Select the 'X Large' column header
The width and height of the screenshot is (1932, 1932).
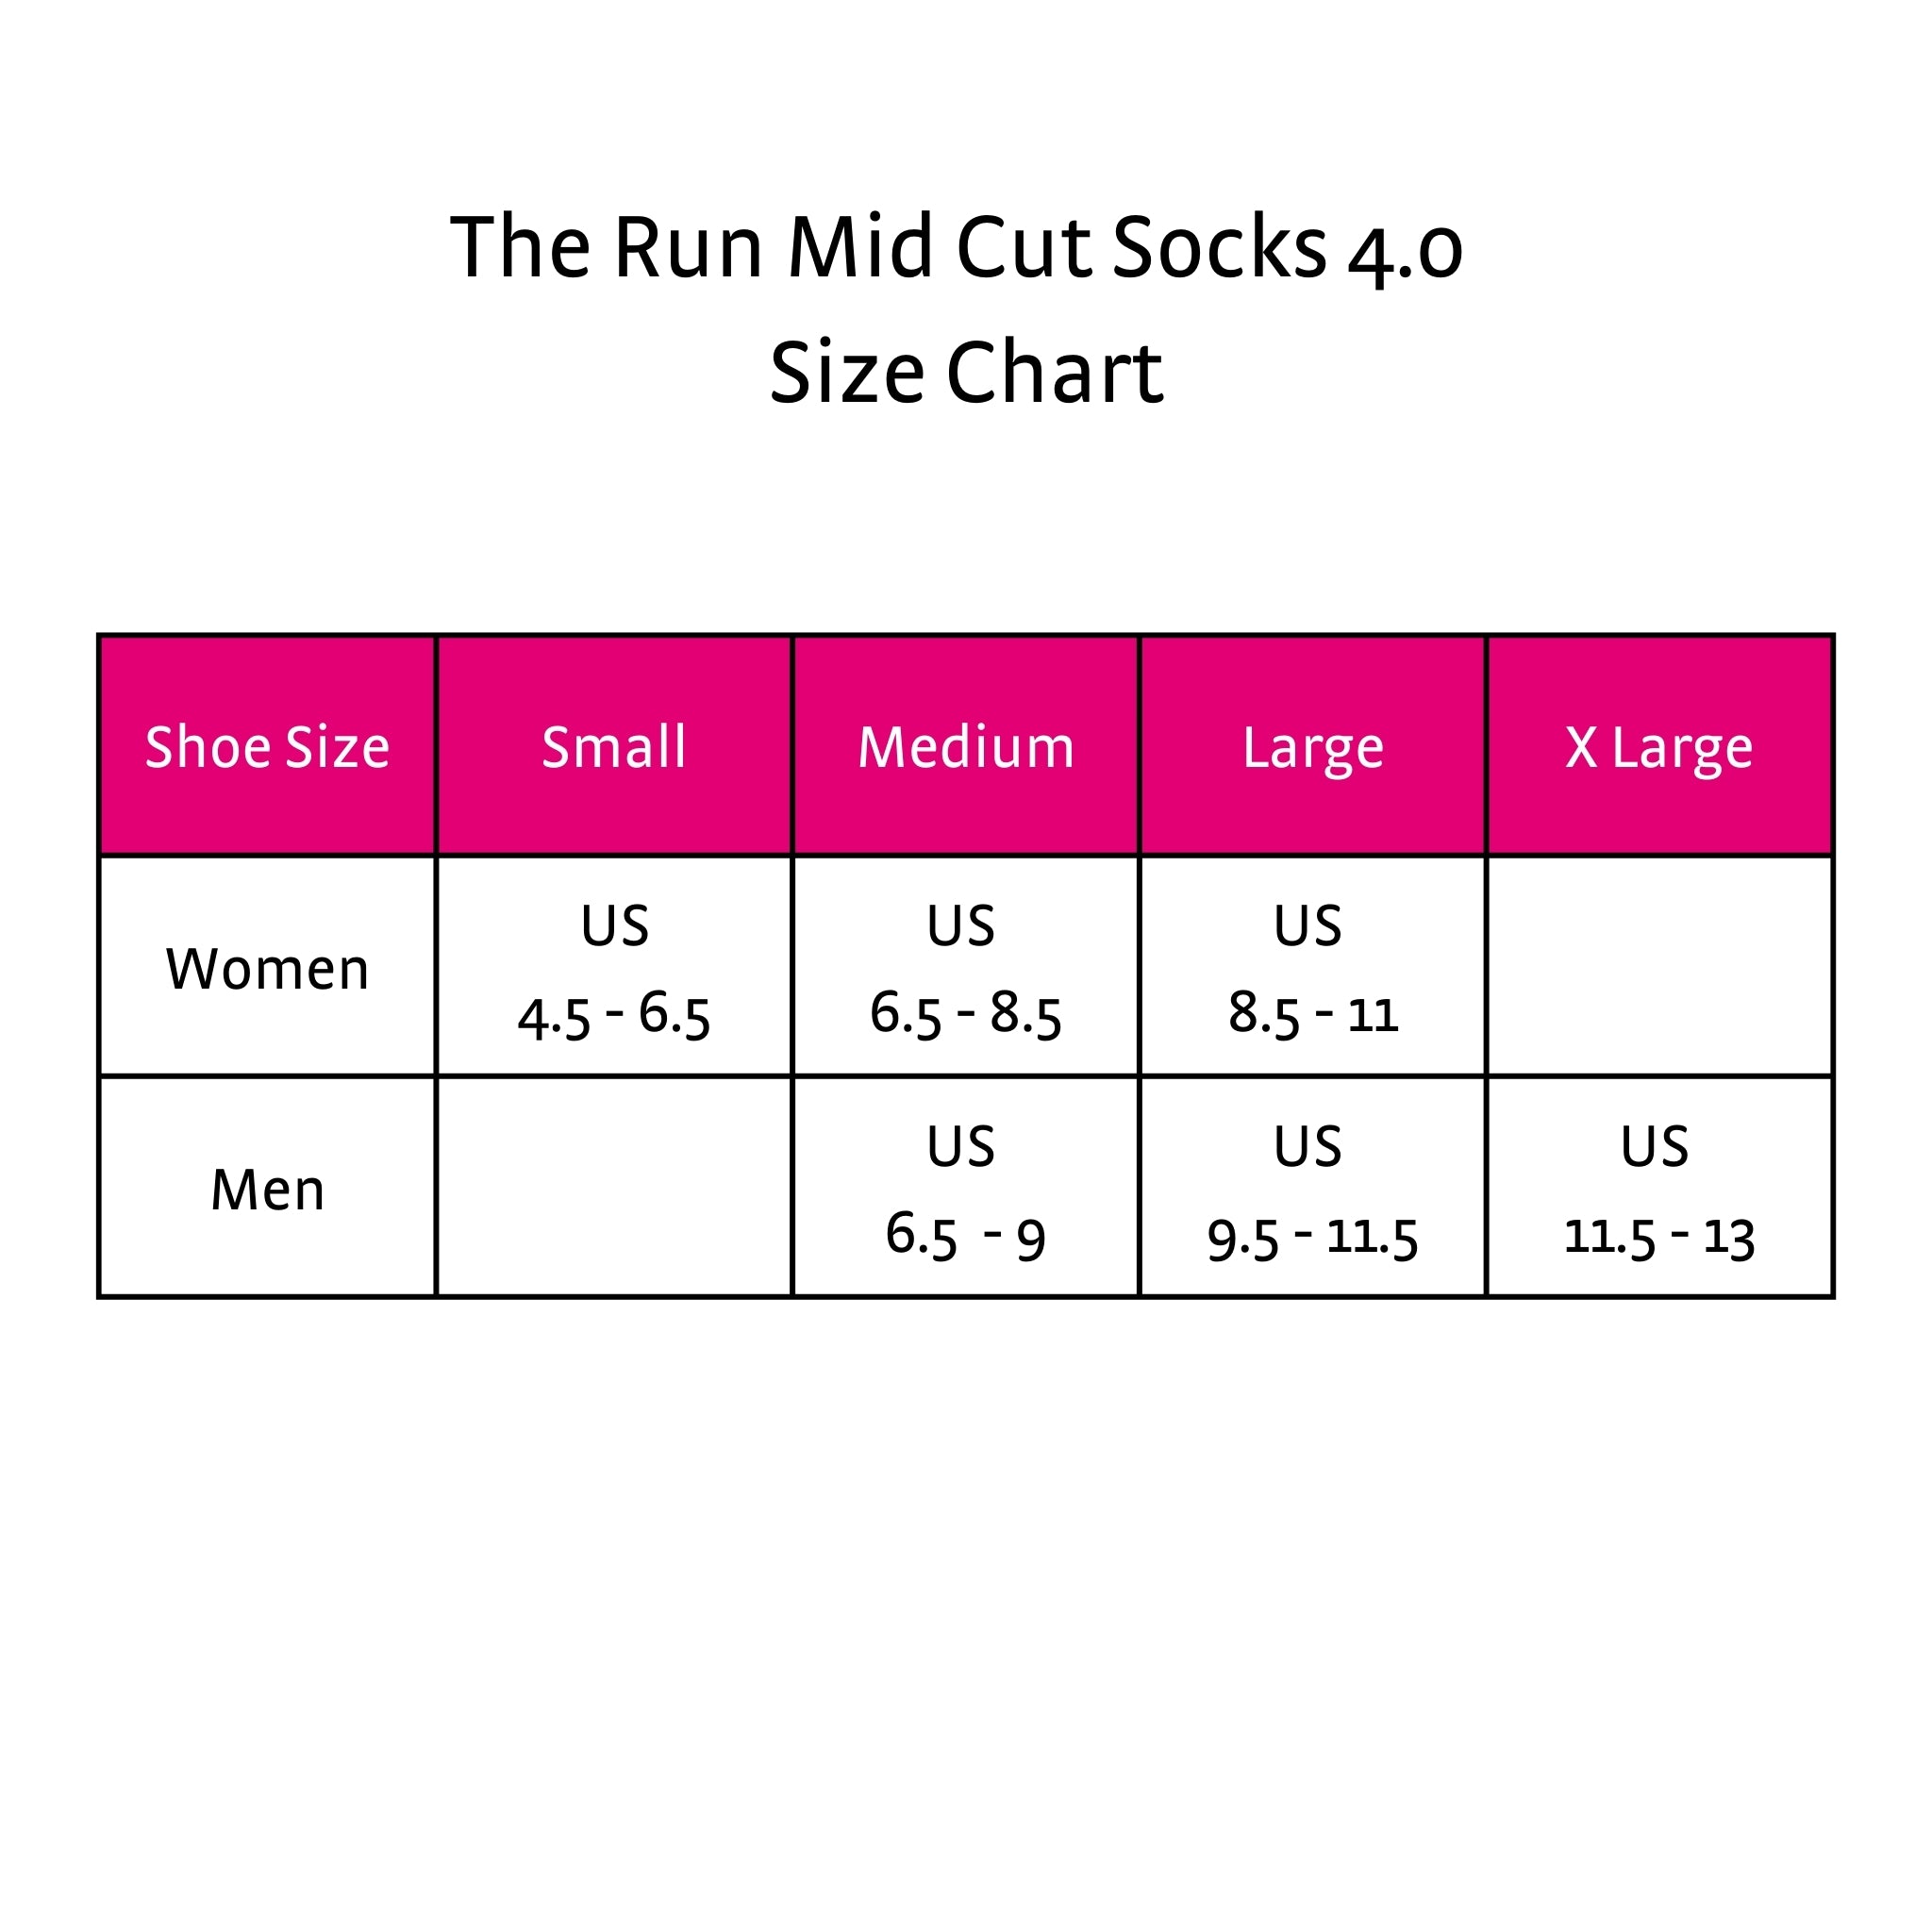pos(1659,747)
